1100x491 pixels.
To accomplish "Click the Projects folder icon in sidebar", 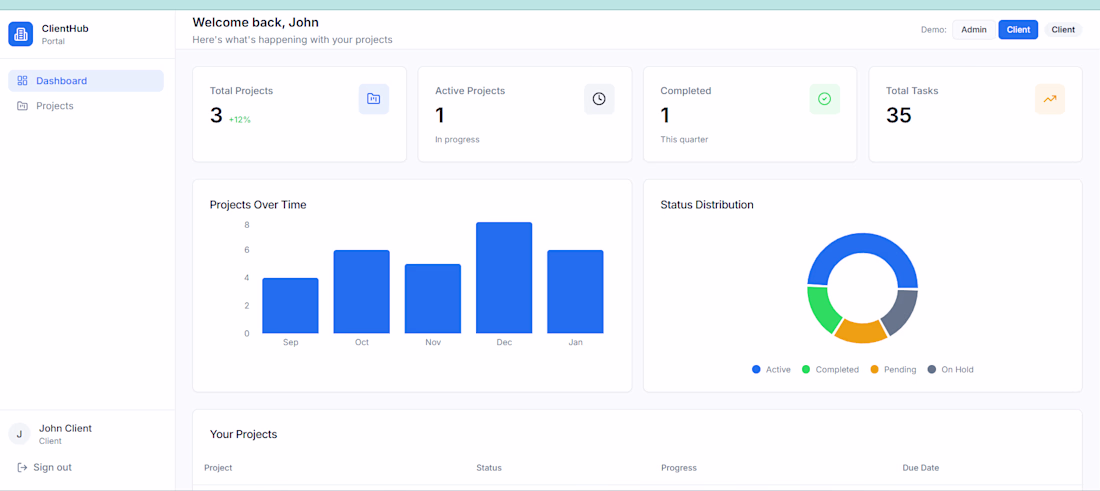I will [22, 106].
